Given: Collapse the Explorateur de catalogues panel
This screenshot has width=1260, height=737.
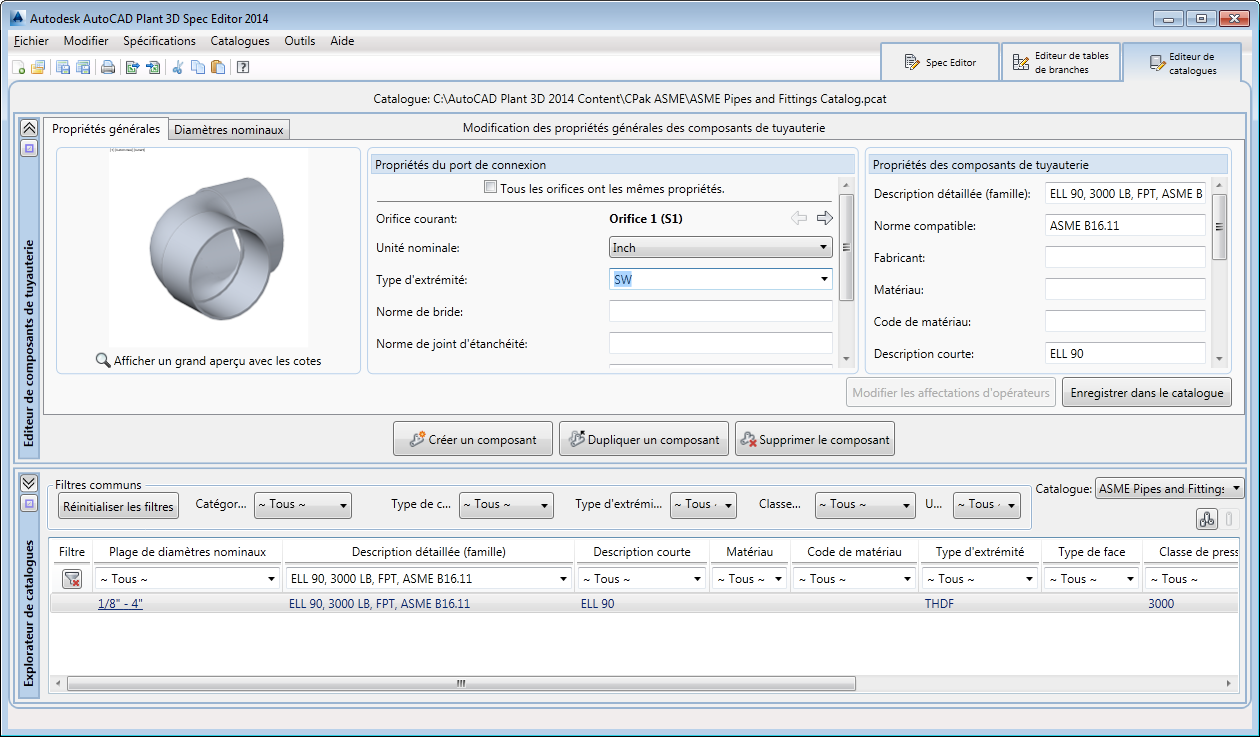Looking at the screenshot, I should pyautogui.click(x=29, y=482).
